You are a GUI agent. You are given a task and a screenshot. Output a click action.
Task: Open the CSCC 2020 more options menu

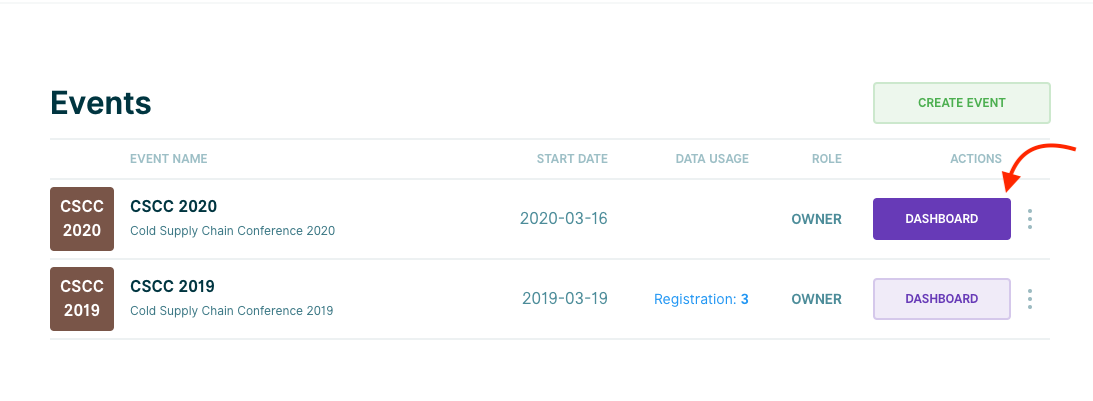[1030, 219]
